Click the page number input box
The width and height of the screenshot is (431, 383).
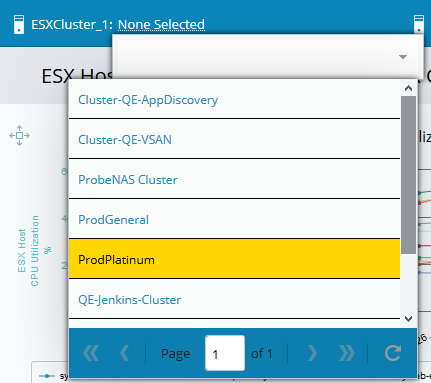point(225,353)
